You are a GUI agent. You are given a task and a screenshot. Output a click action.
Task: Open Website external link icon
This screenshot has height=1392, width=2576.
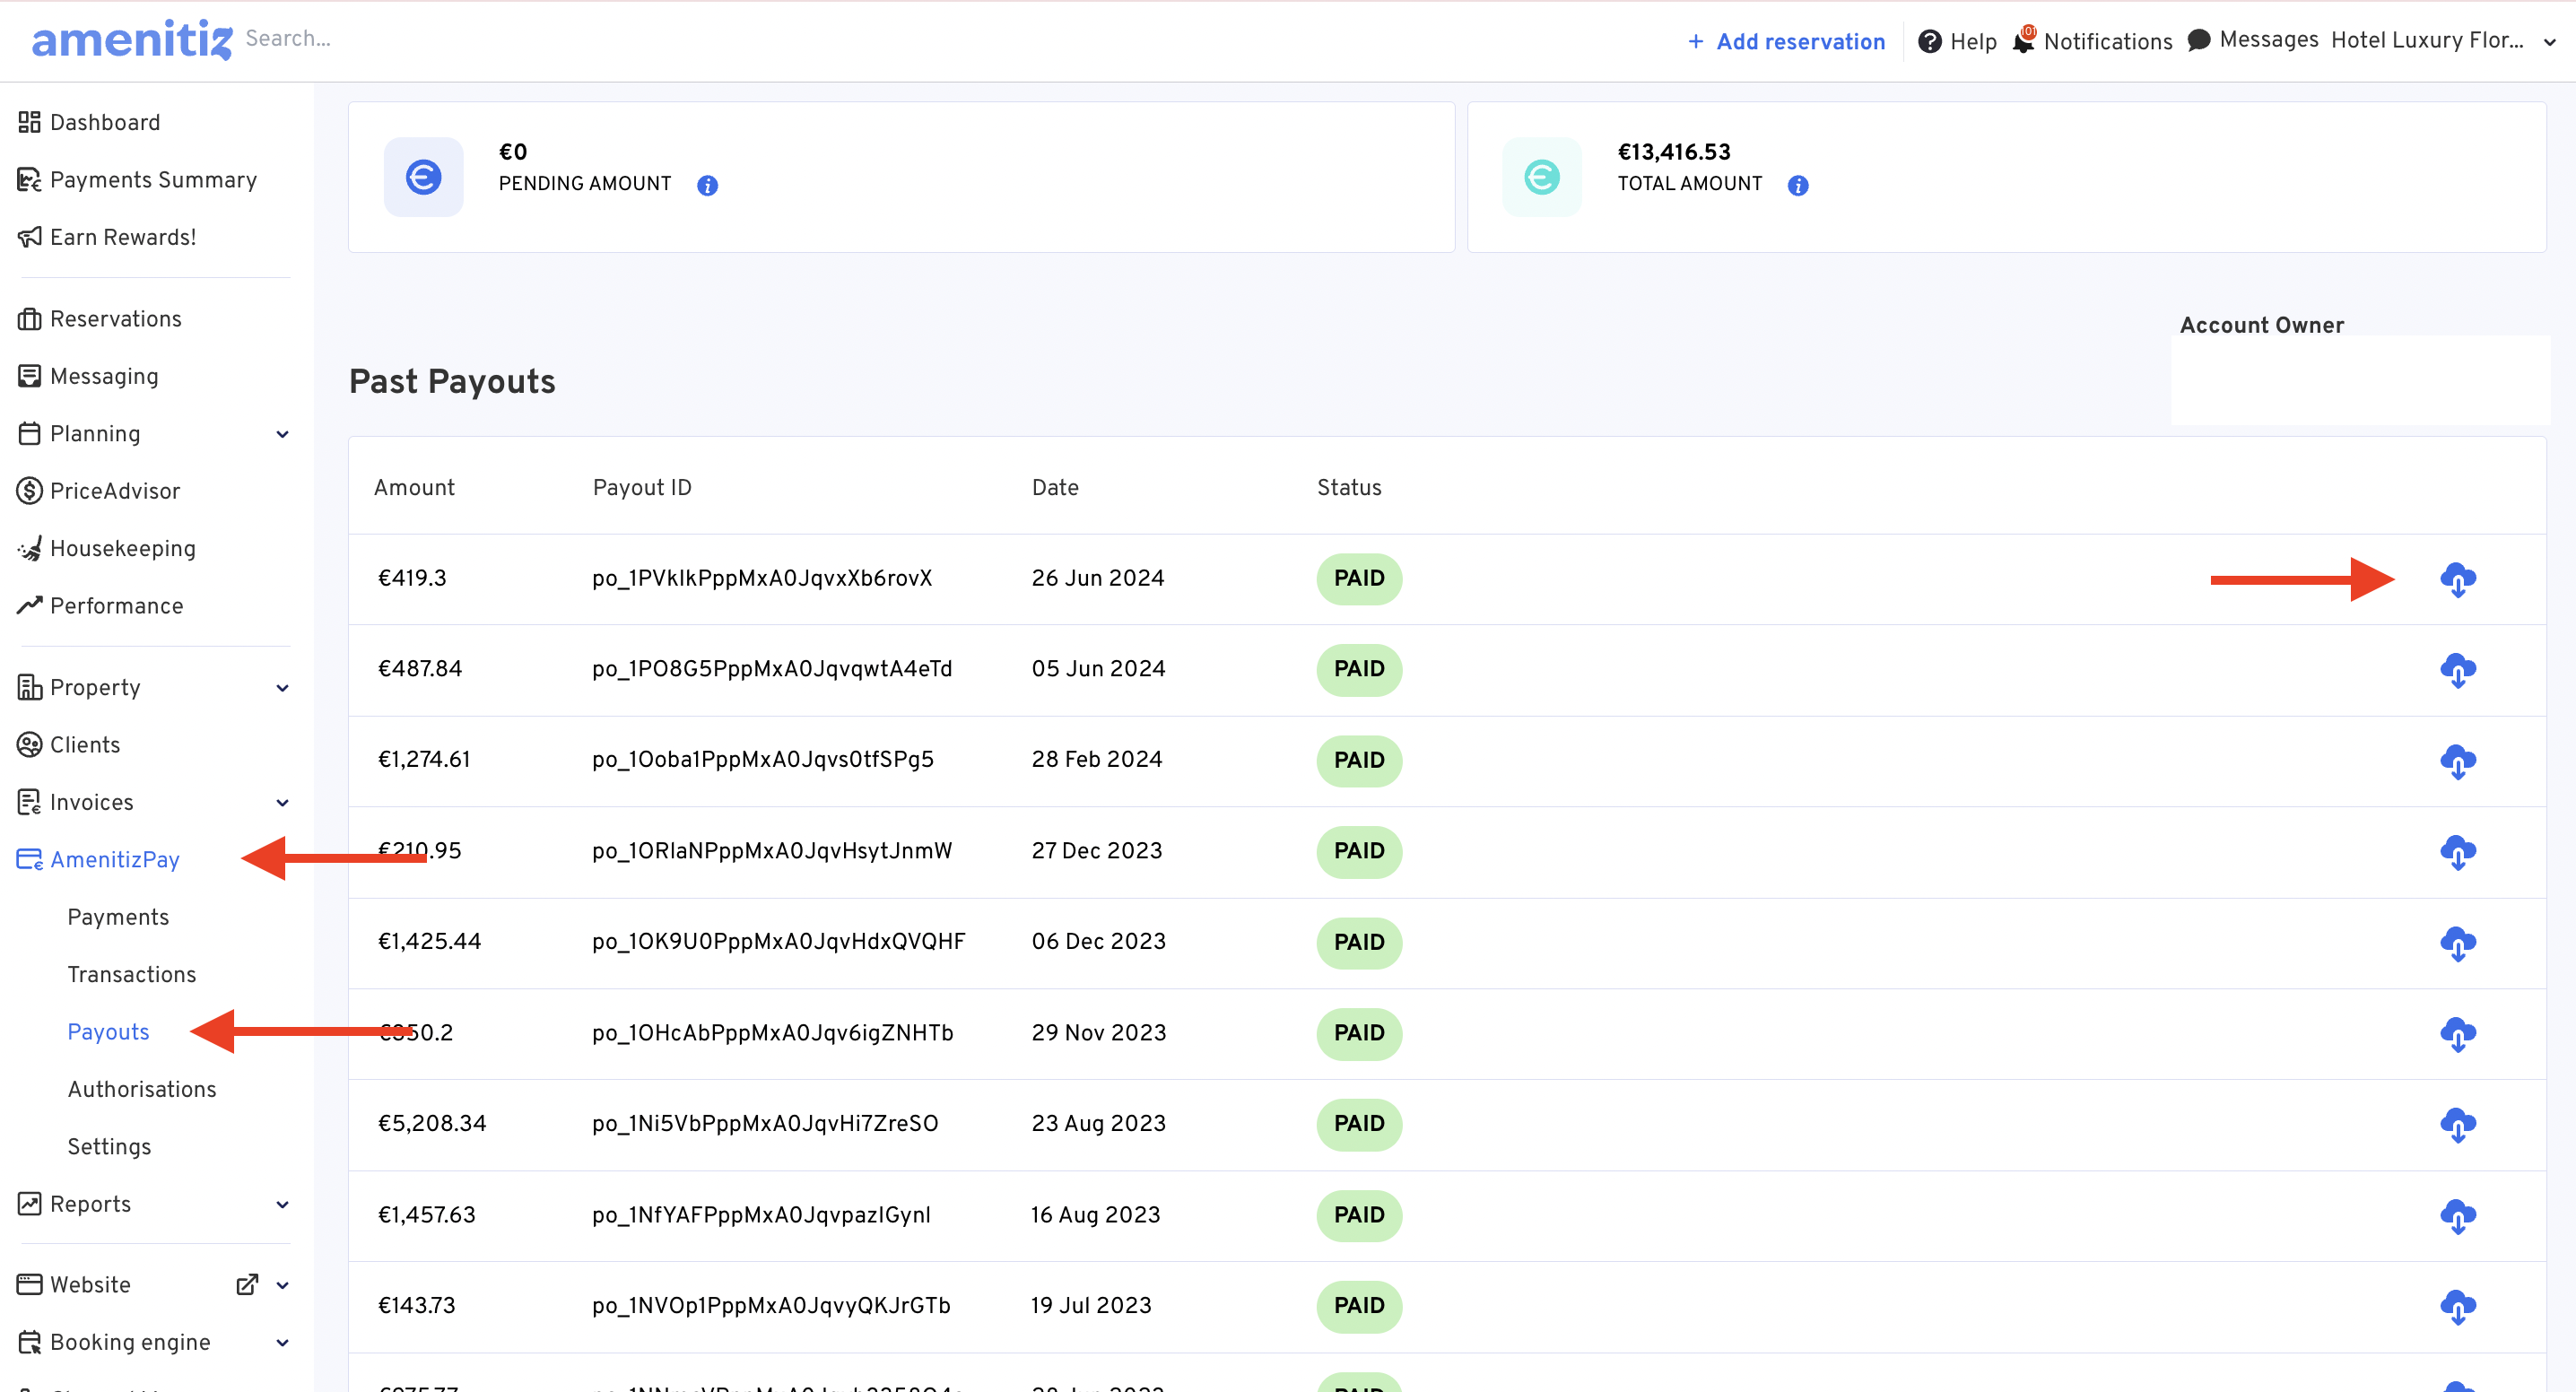click(247, 1285)
